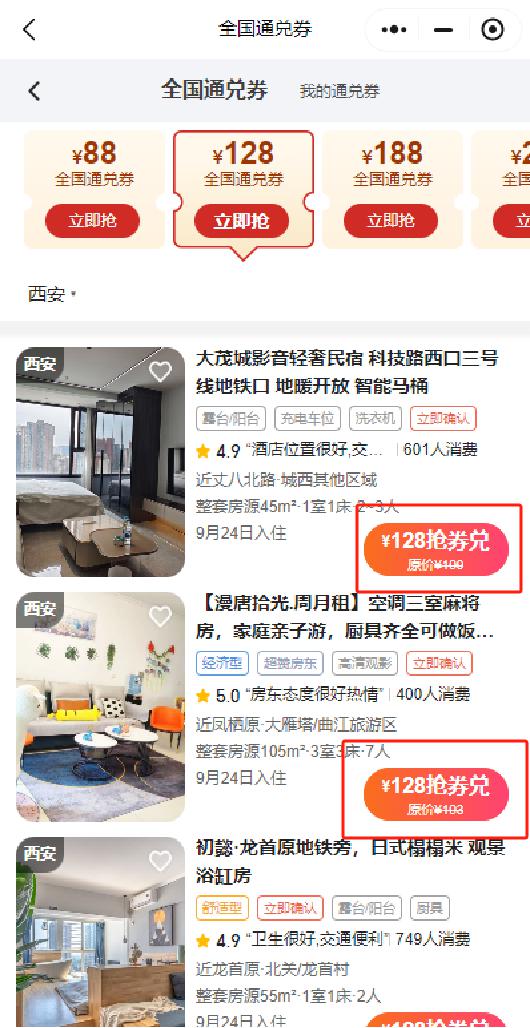530x1028 pixels.
Task: Close the mini program via the circle target icon
Action: click(493, 30)
